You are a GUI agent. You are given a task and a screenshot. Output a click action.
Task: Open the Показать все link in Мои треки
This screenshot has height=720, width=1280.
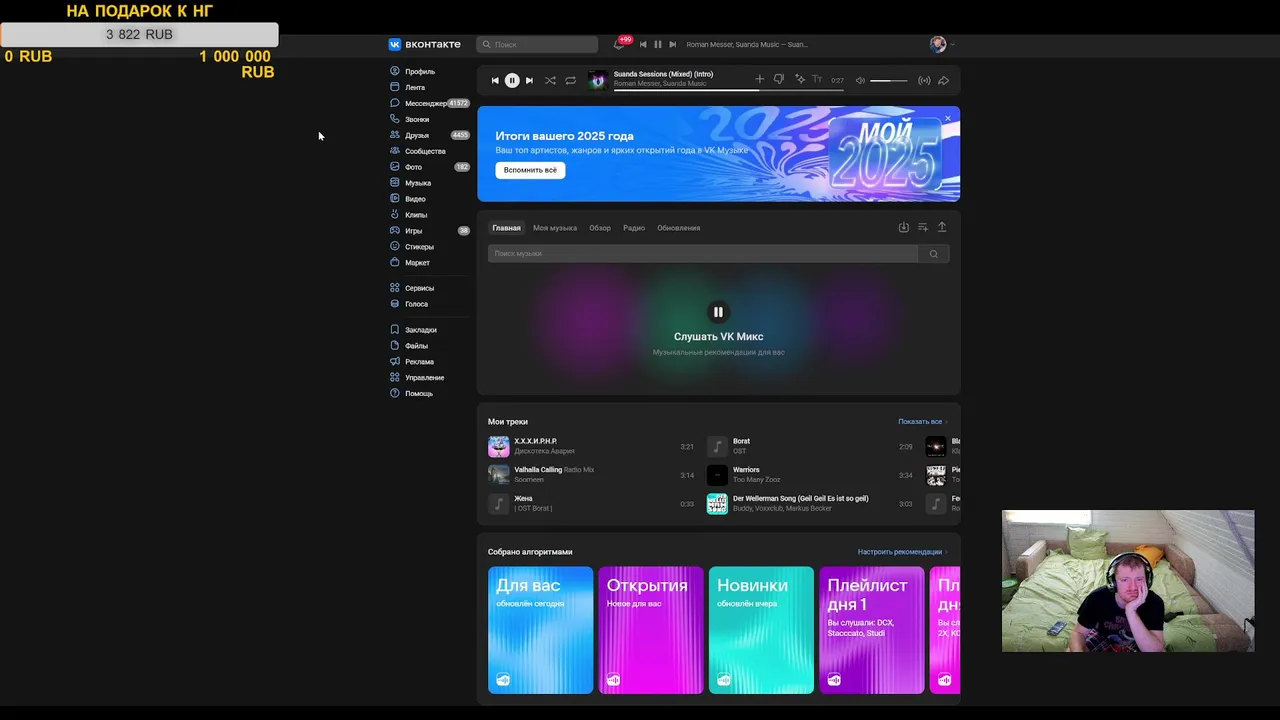click(x=922, y=422)
